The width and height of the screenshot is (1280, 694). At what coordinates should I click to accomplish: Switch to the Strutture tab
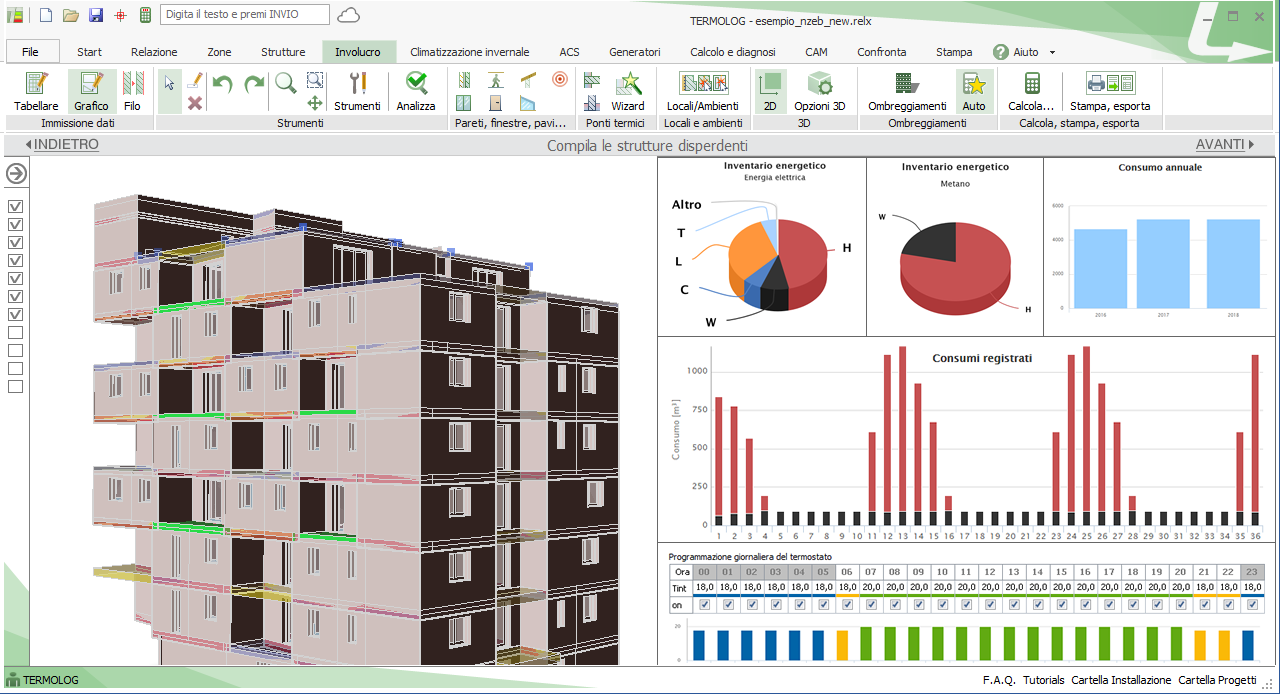[x=283, y=52]
